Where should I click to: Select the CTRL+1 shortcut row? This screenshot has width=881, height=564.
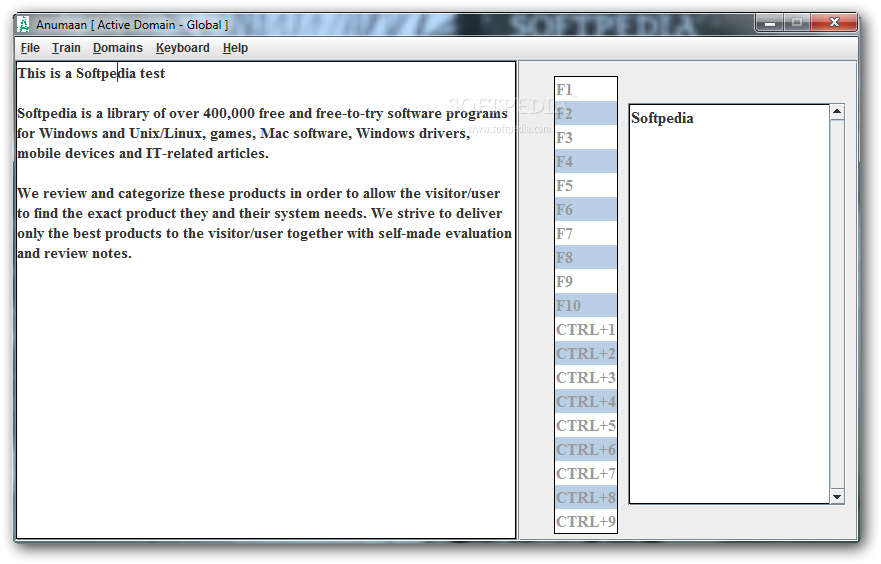pyautogui.click(x=585, y=330)
